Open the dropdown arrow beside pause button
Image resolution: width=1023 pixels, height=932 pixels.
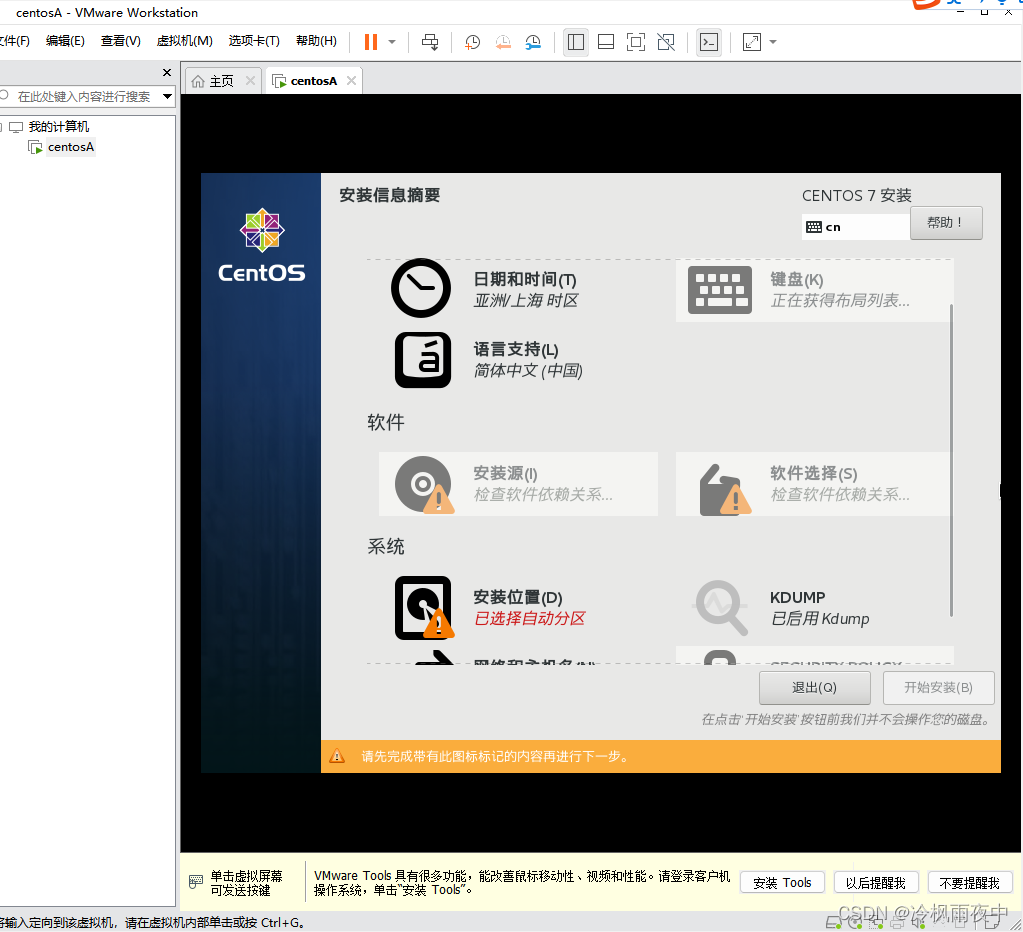click(392, 42)
